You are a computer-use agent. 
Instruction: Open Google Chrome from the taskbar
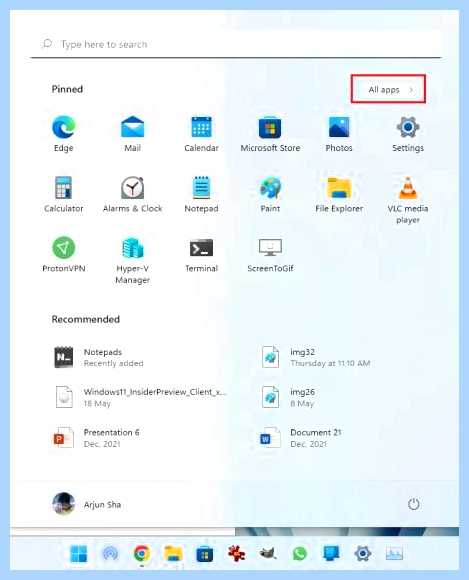pos(142,554)
